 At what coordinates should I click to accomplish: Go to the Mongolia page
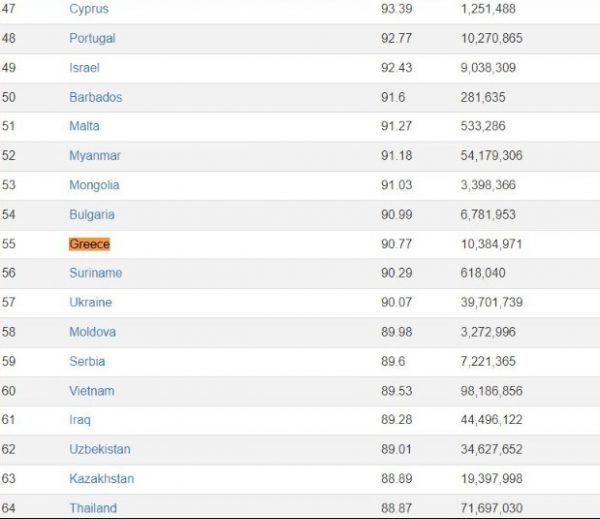tap(94, 185)
